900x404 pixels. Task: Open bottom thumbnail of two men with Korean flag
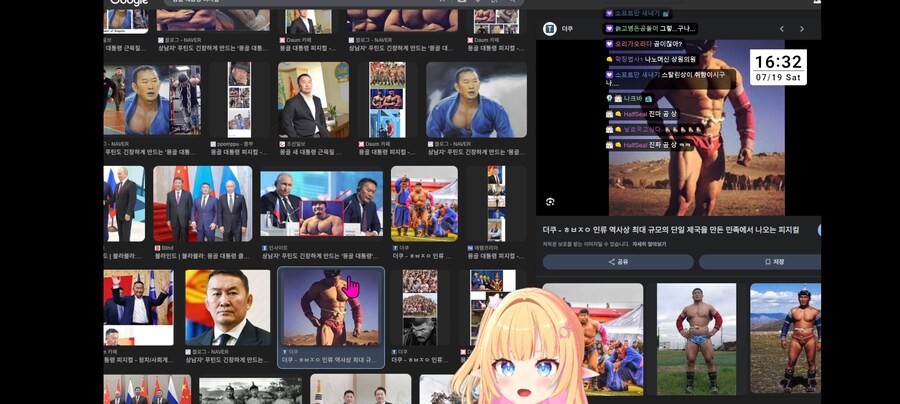tap(360, 389)
